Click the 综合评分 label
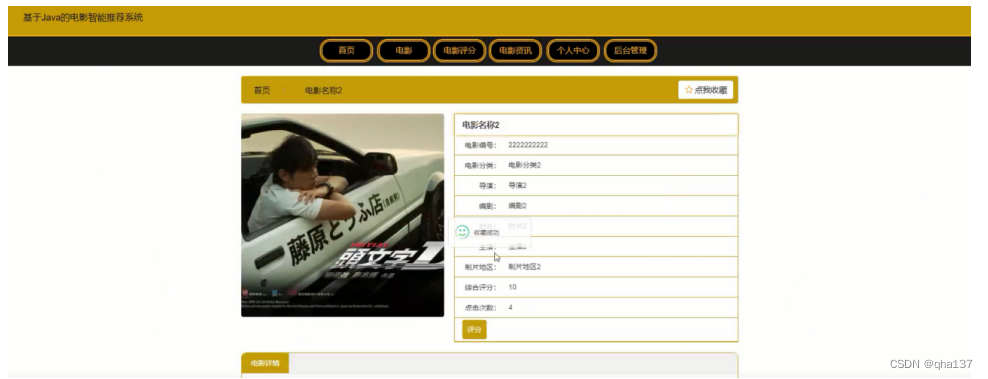 [x=481, y=287]
